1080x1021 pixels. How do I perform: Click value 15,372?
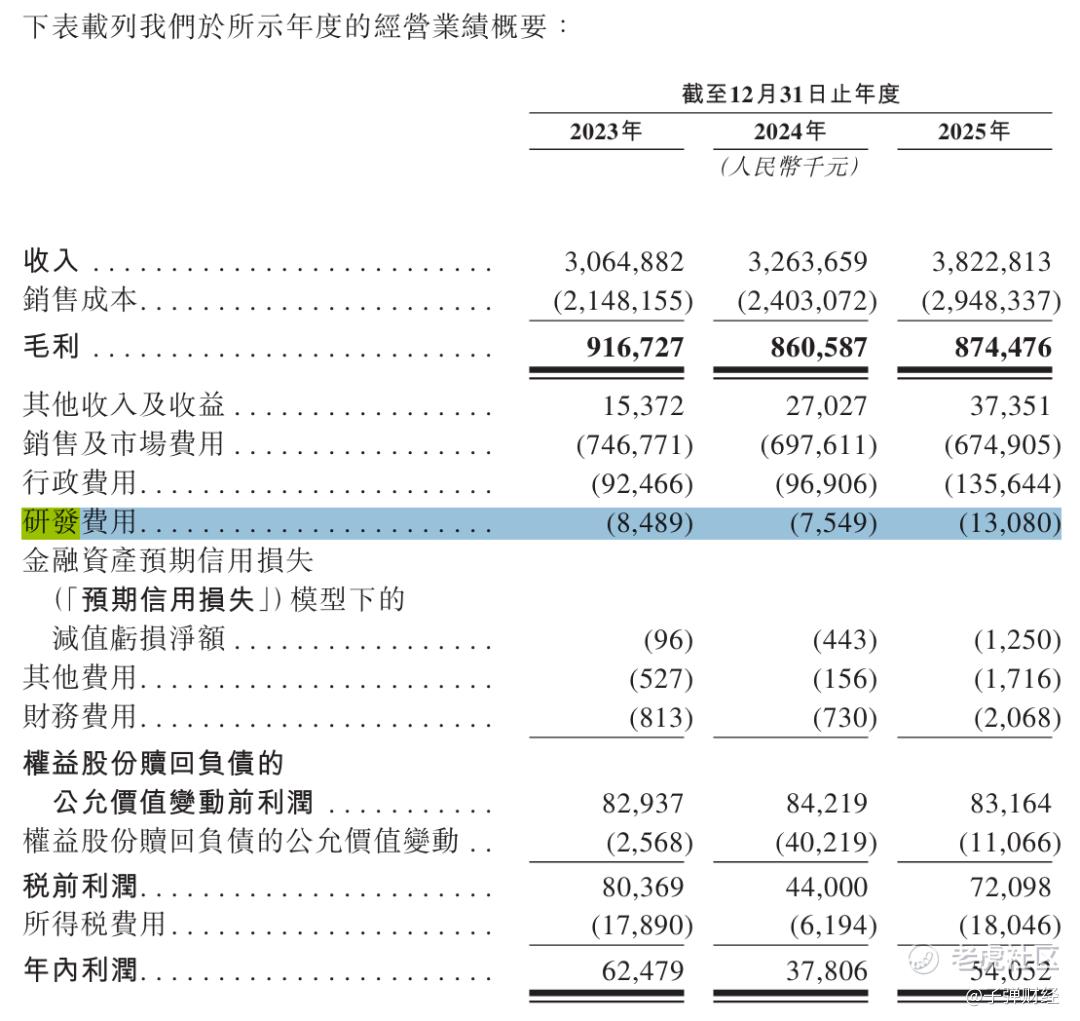click(643, 406)
